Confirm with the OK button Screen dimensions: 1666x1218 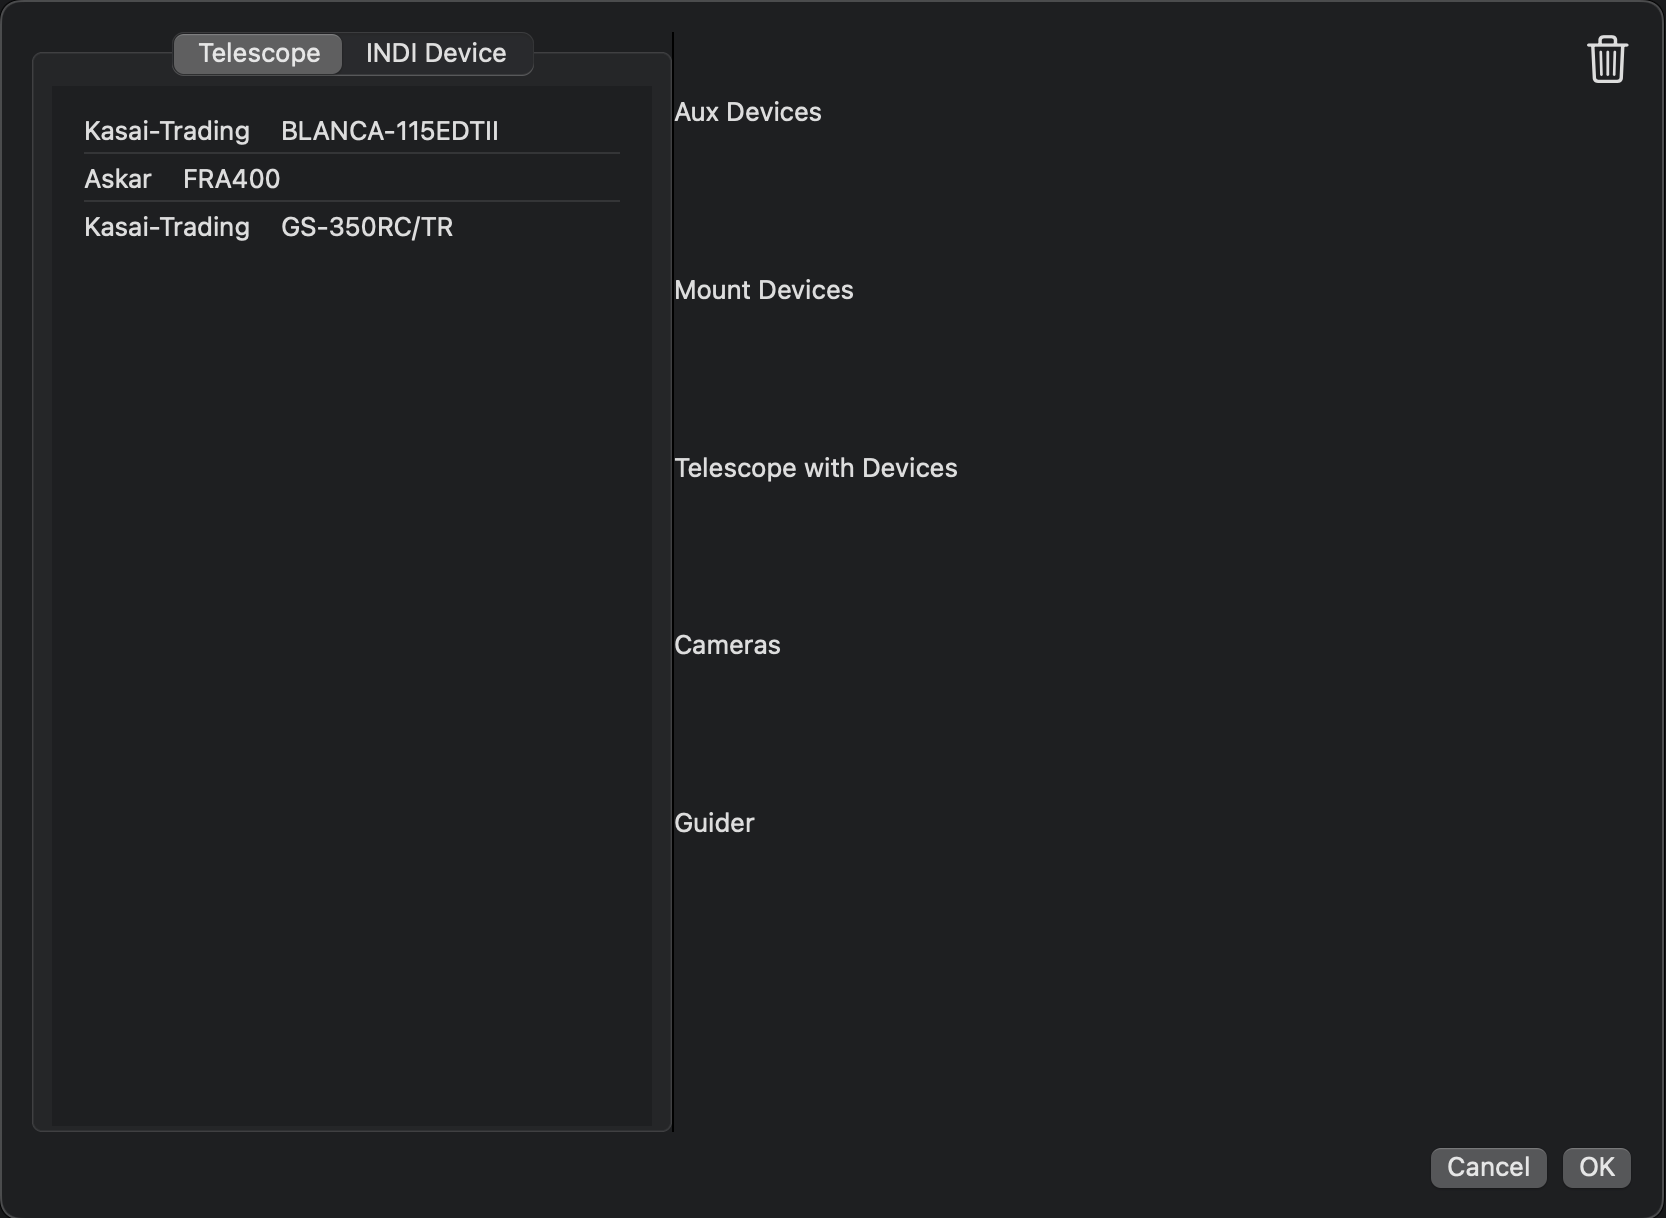[1596, 1167]
